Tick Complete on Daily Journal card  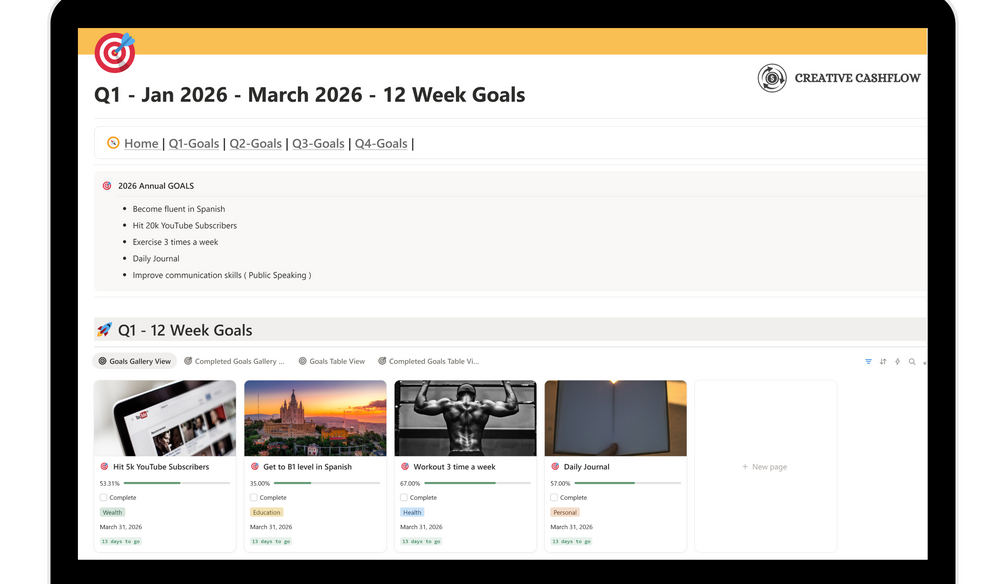tap(554, 497)
